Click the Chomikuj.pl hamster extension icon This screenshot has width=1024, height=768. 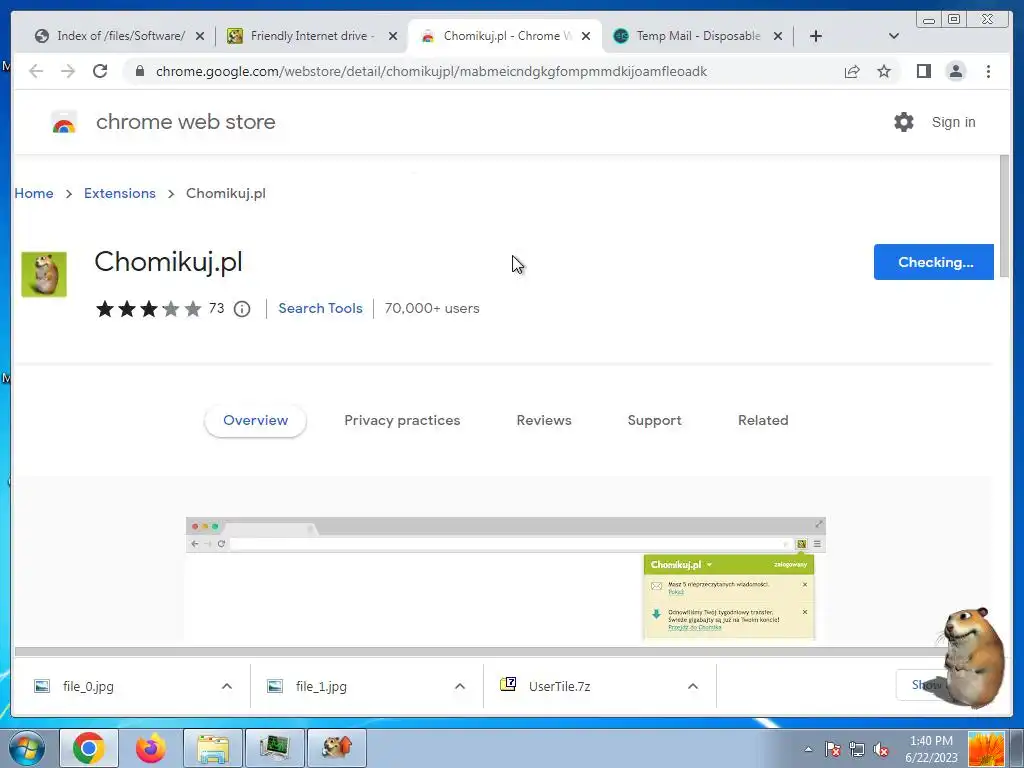tap(44, 274)
